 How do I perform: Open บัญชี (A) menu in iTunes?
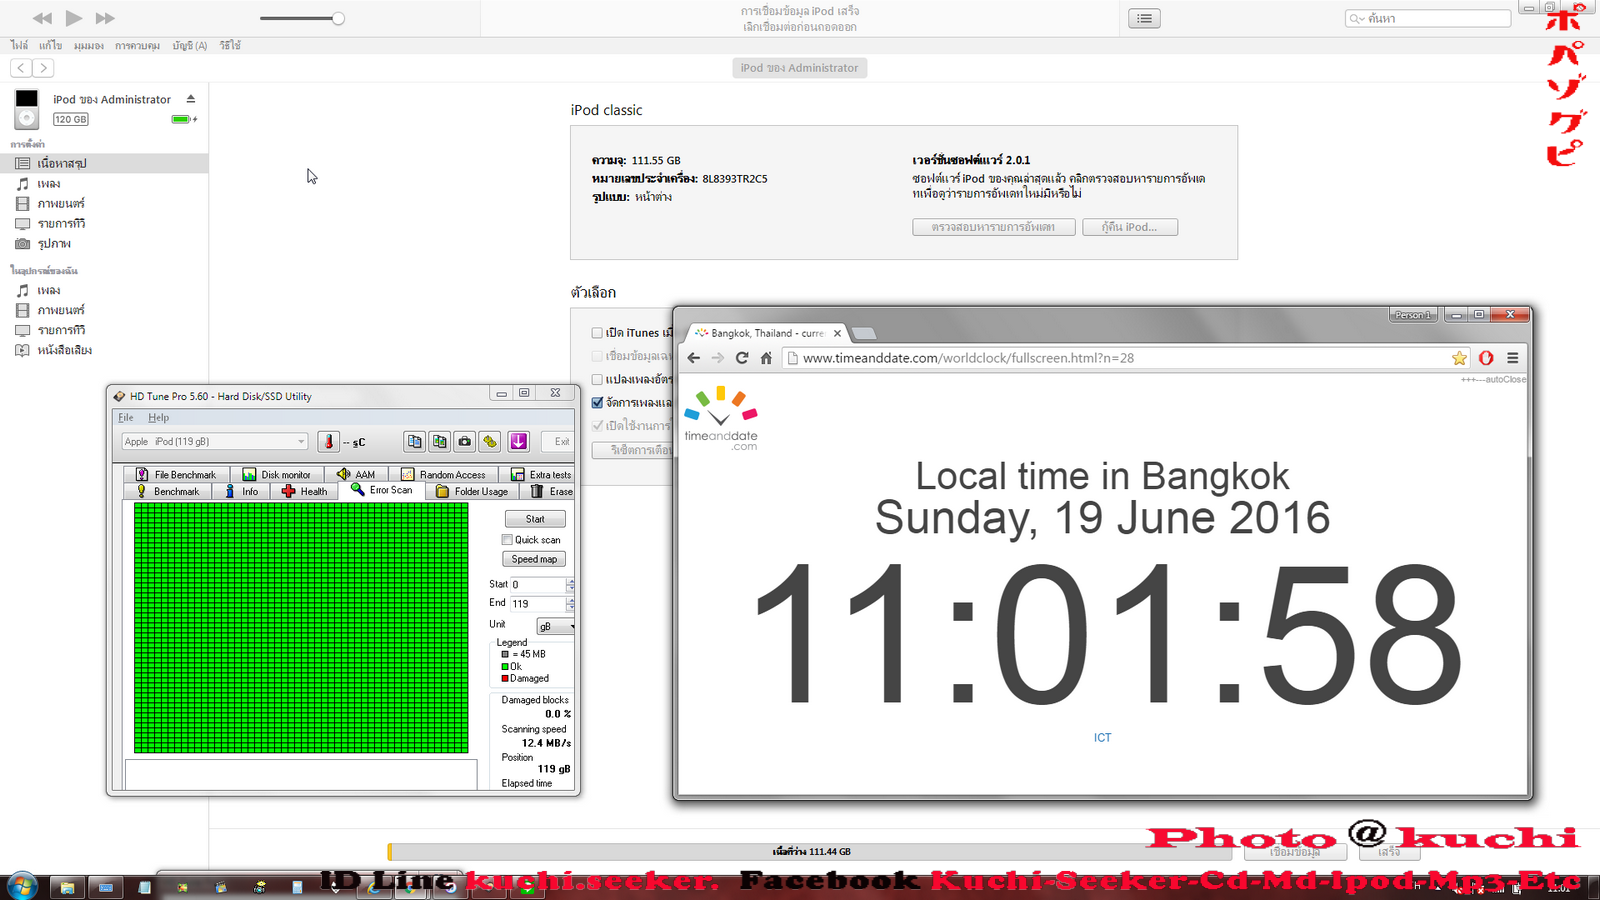click(x=190, y=46)
